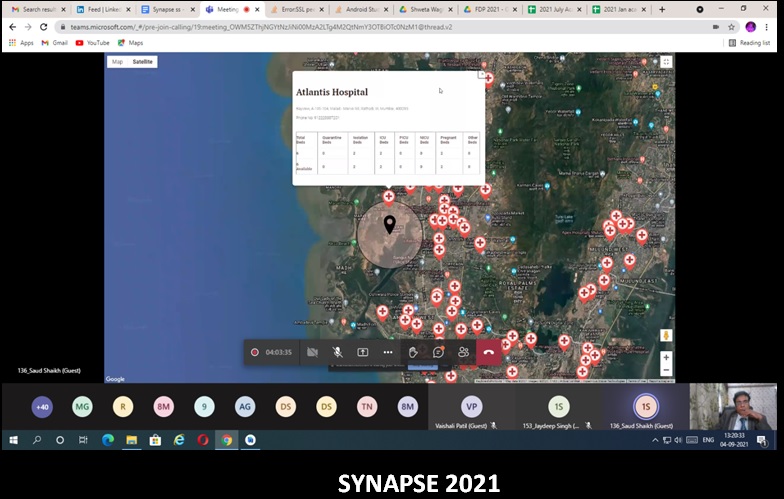Open the Windows Start menu
The image size is (784, 499).
[14, 440]
